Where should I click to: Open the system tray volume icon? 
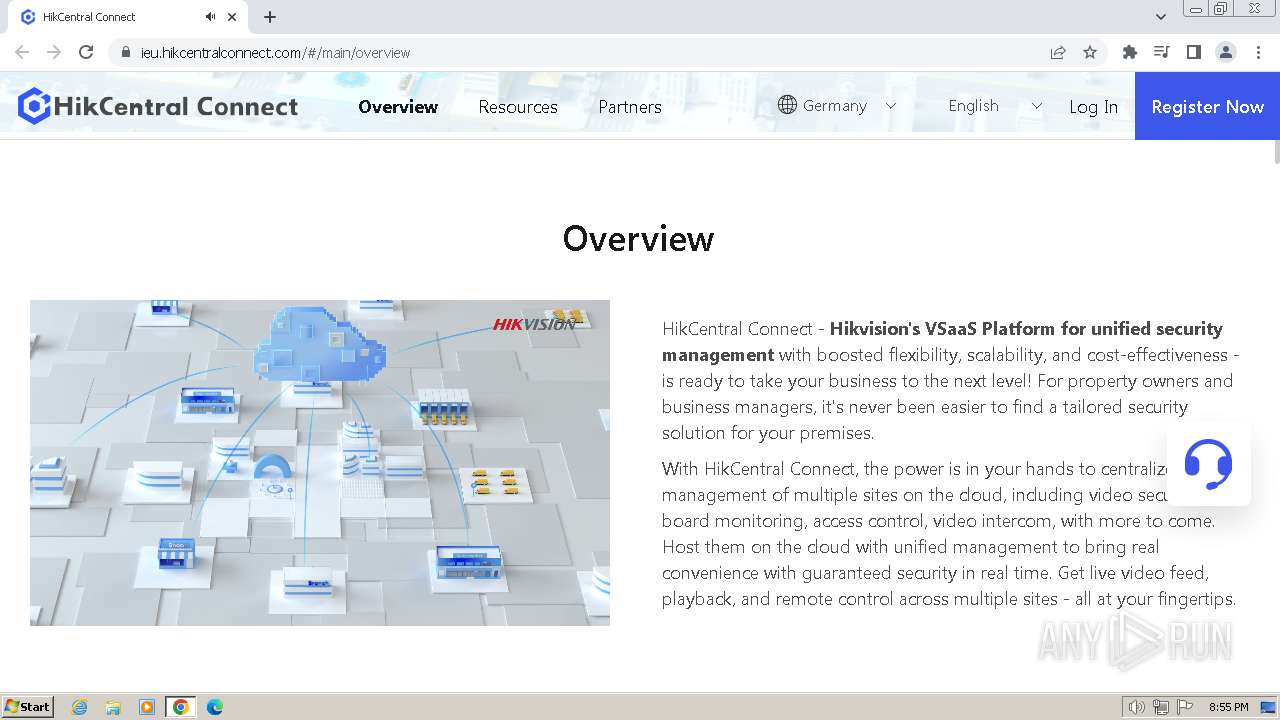point(1136,707)
